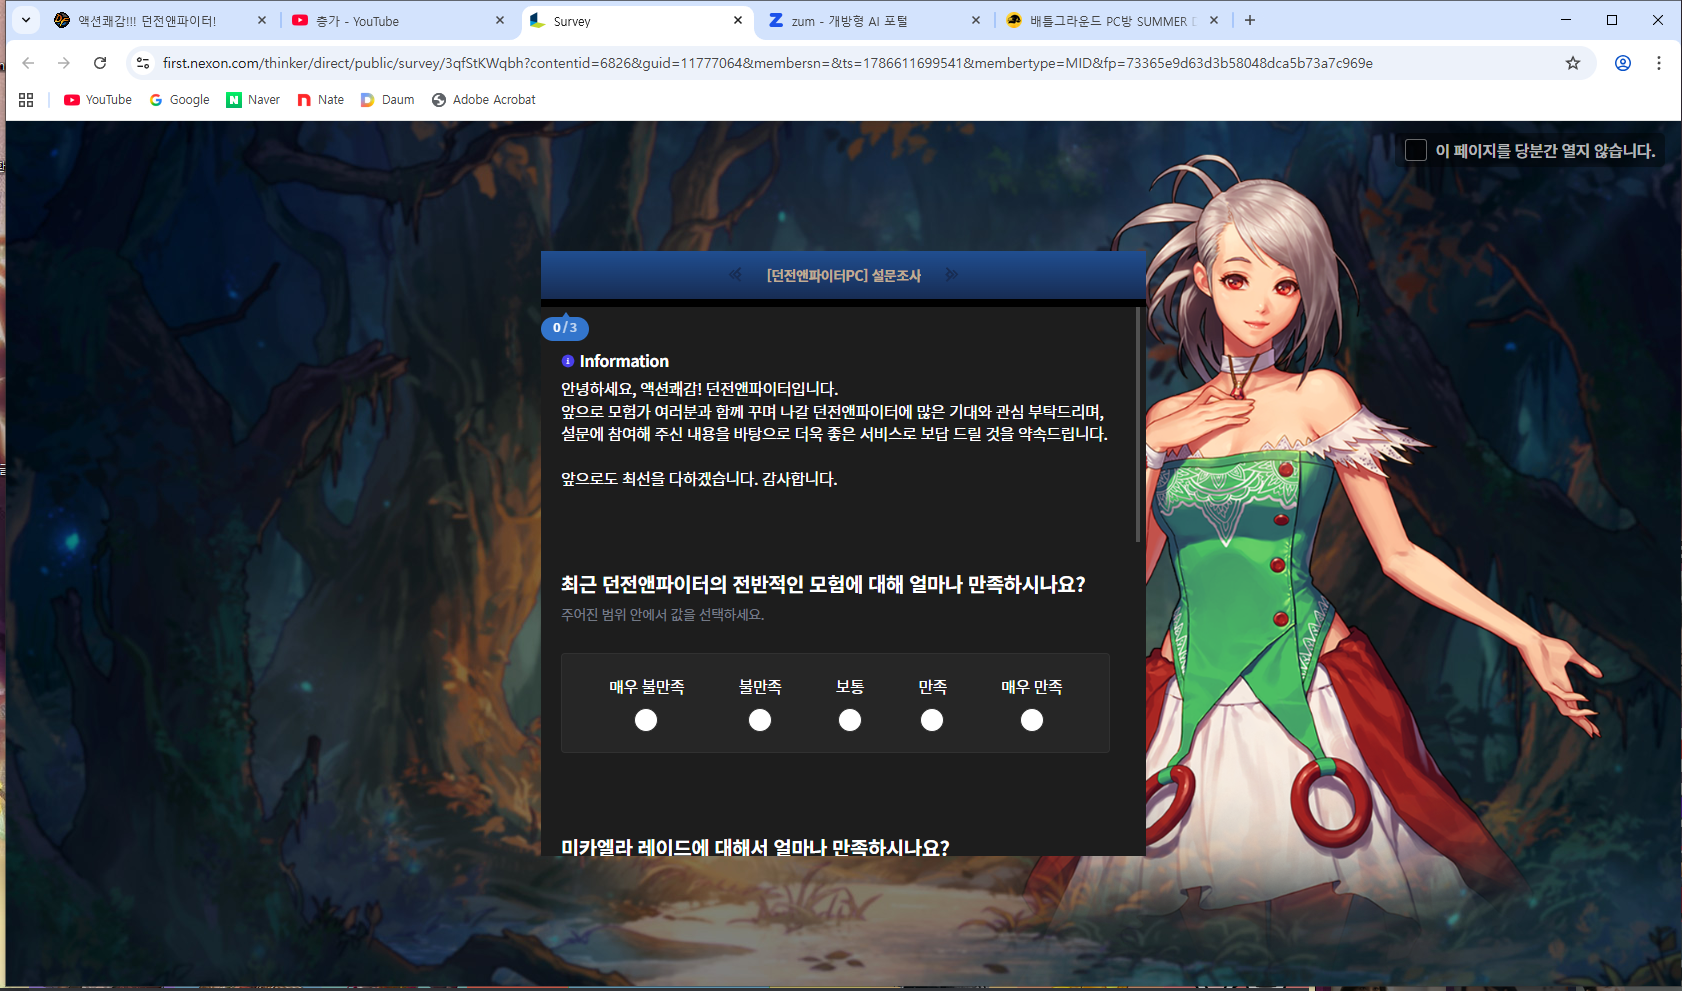The width and height of the screenshot is (1682, 991).
Task: Open the Nate bookmark
Action: (321, 100)
